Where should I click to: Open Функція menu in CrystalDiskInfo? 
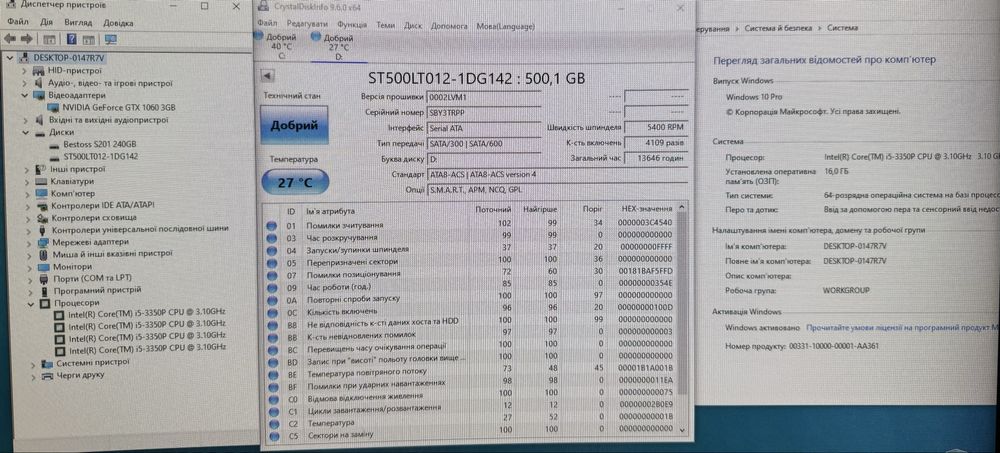pyautogui.click(x=352, y=26)
